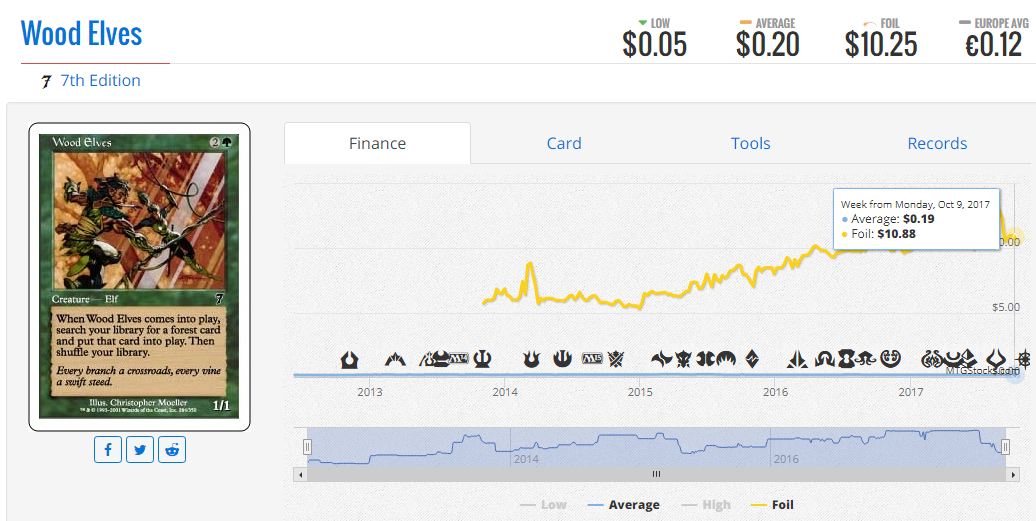Click the $0.05 low price value
Image resolution: width=1036 pixels, height=521 pixels.
(x=655, y=44)
